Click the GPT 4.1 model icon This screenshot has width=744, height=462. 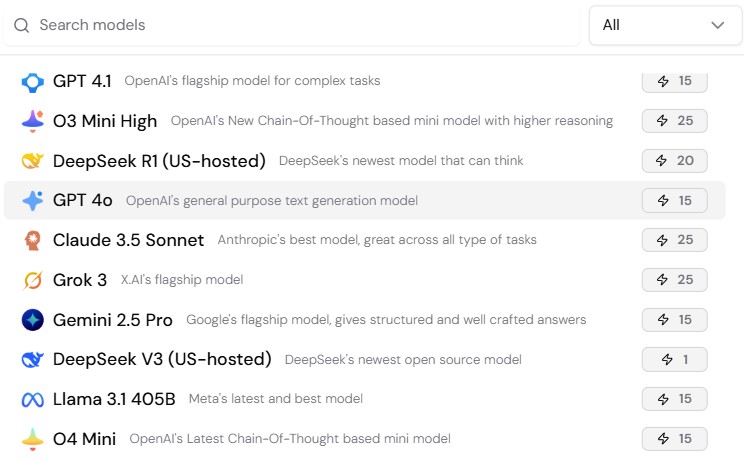[32, 81]
